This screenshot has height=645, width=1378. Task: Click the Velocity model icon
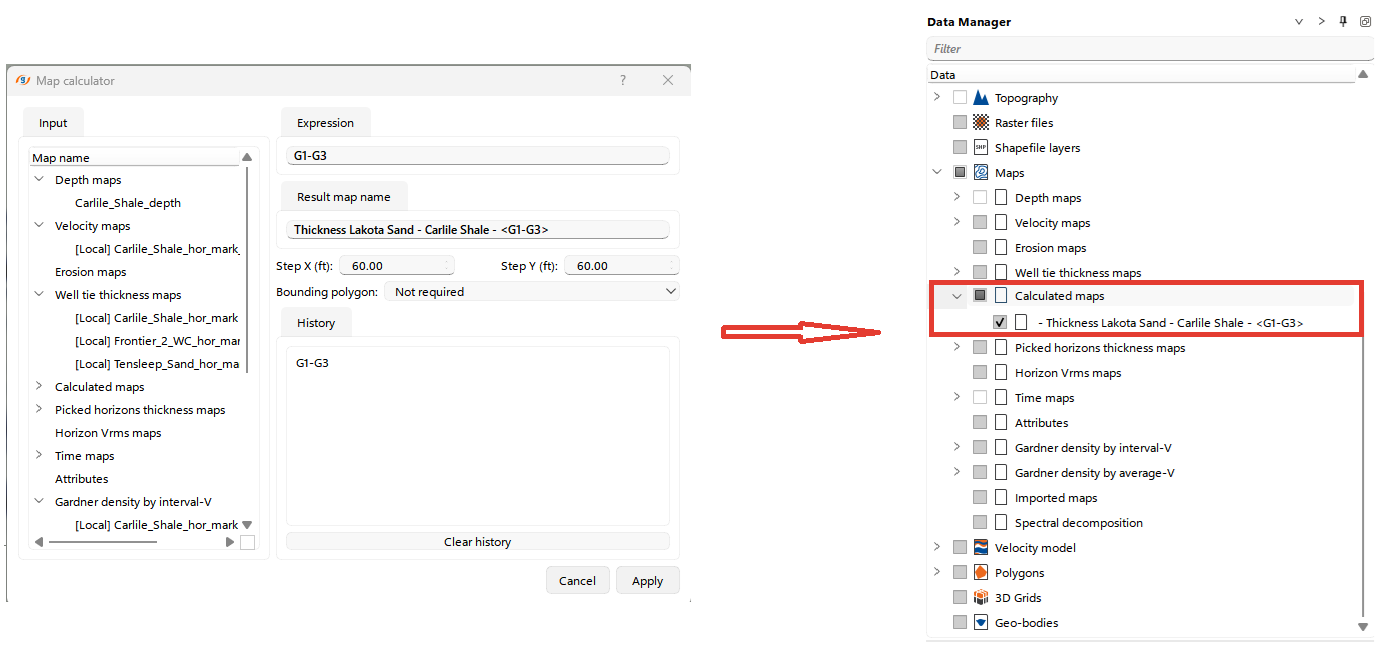981,548
